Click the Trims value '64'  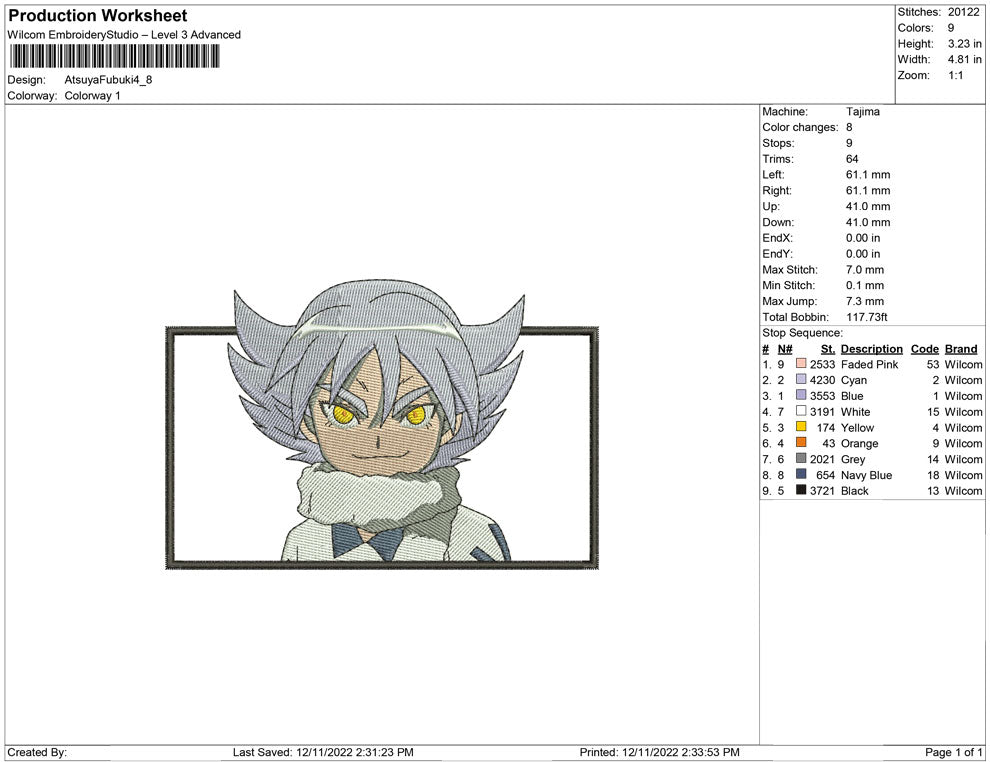coord(852,159)
